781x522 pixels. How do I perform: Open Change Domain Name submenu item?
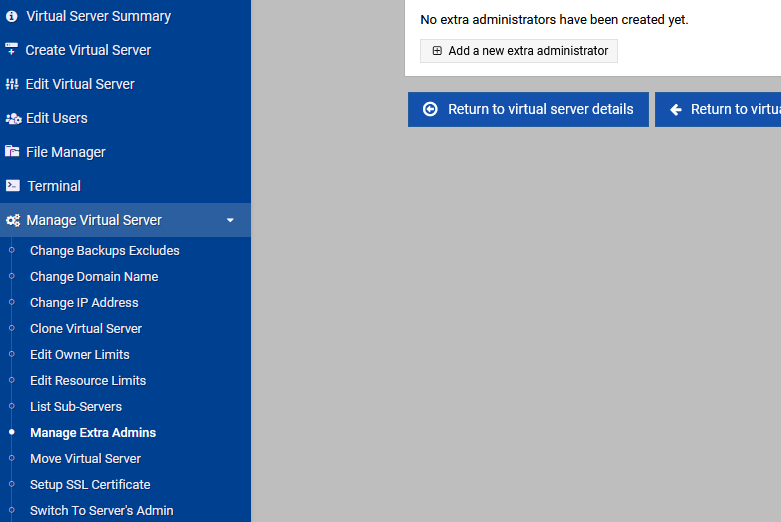(x=94, y=276)
